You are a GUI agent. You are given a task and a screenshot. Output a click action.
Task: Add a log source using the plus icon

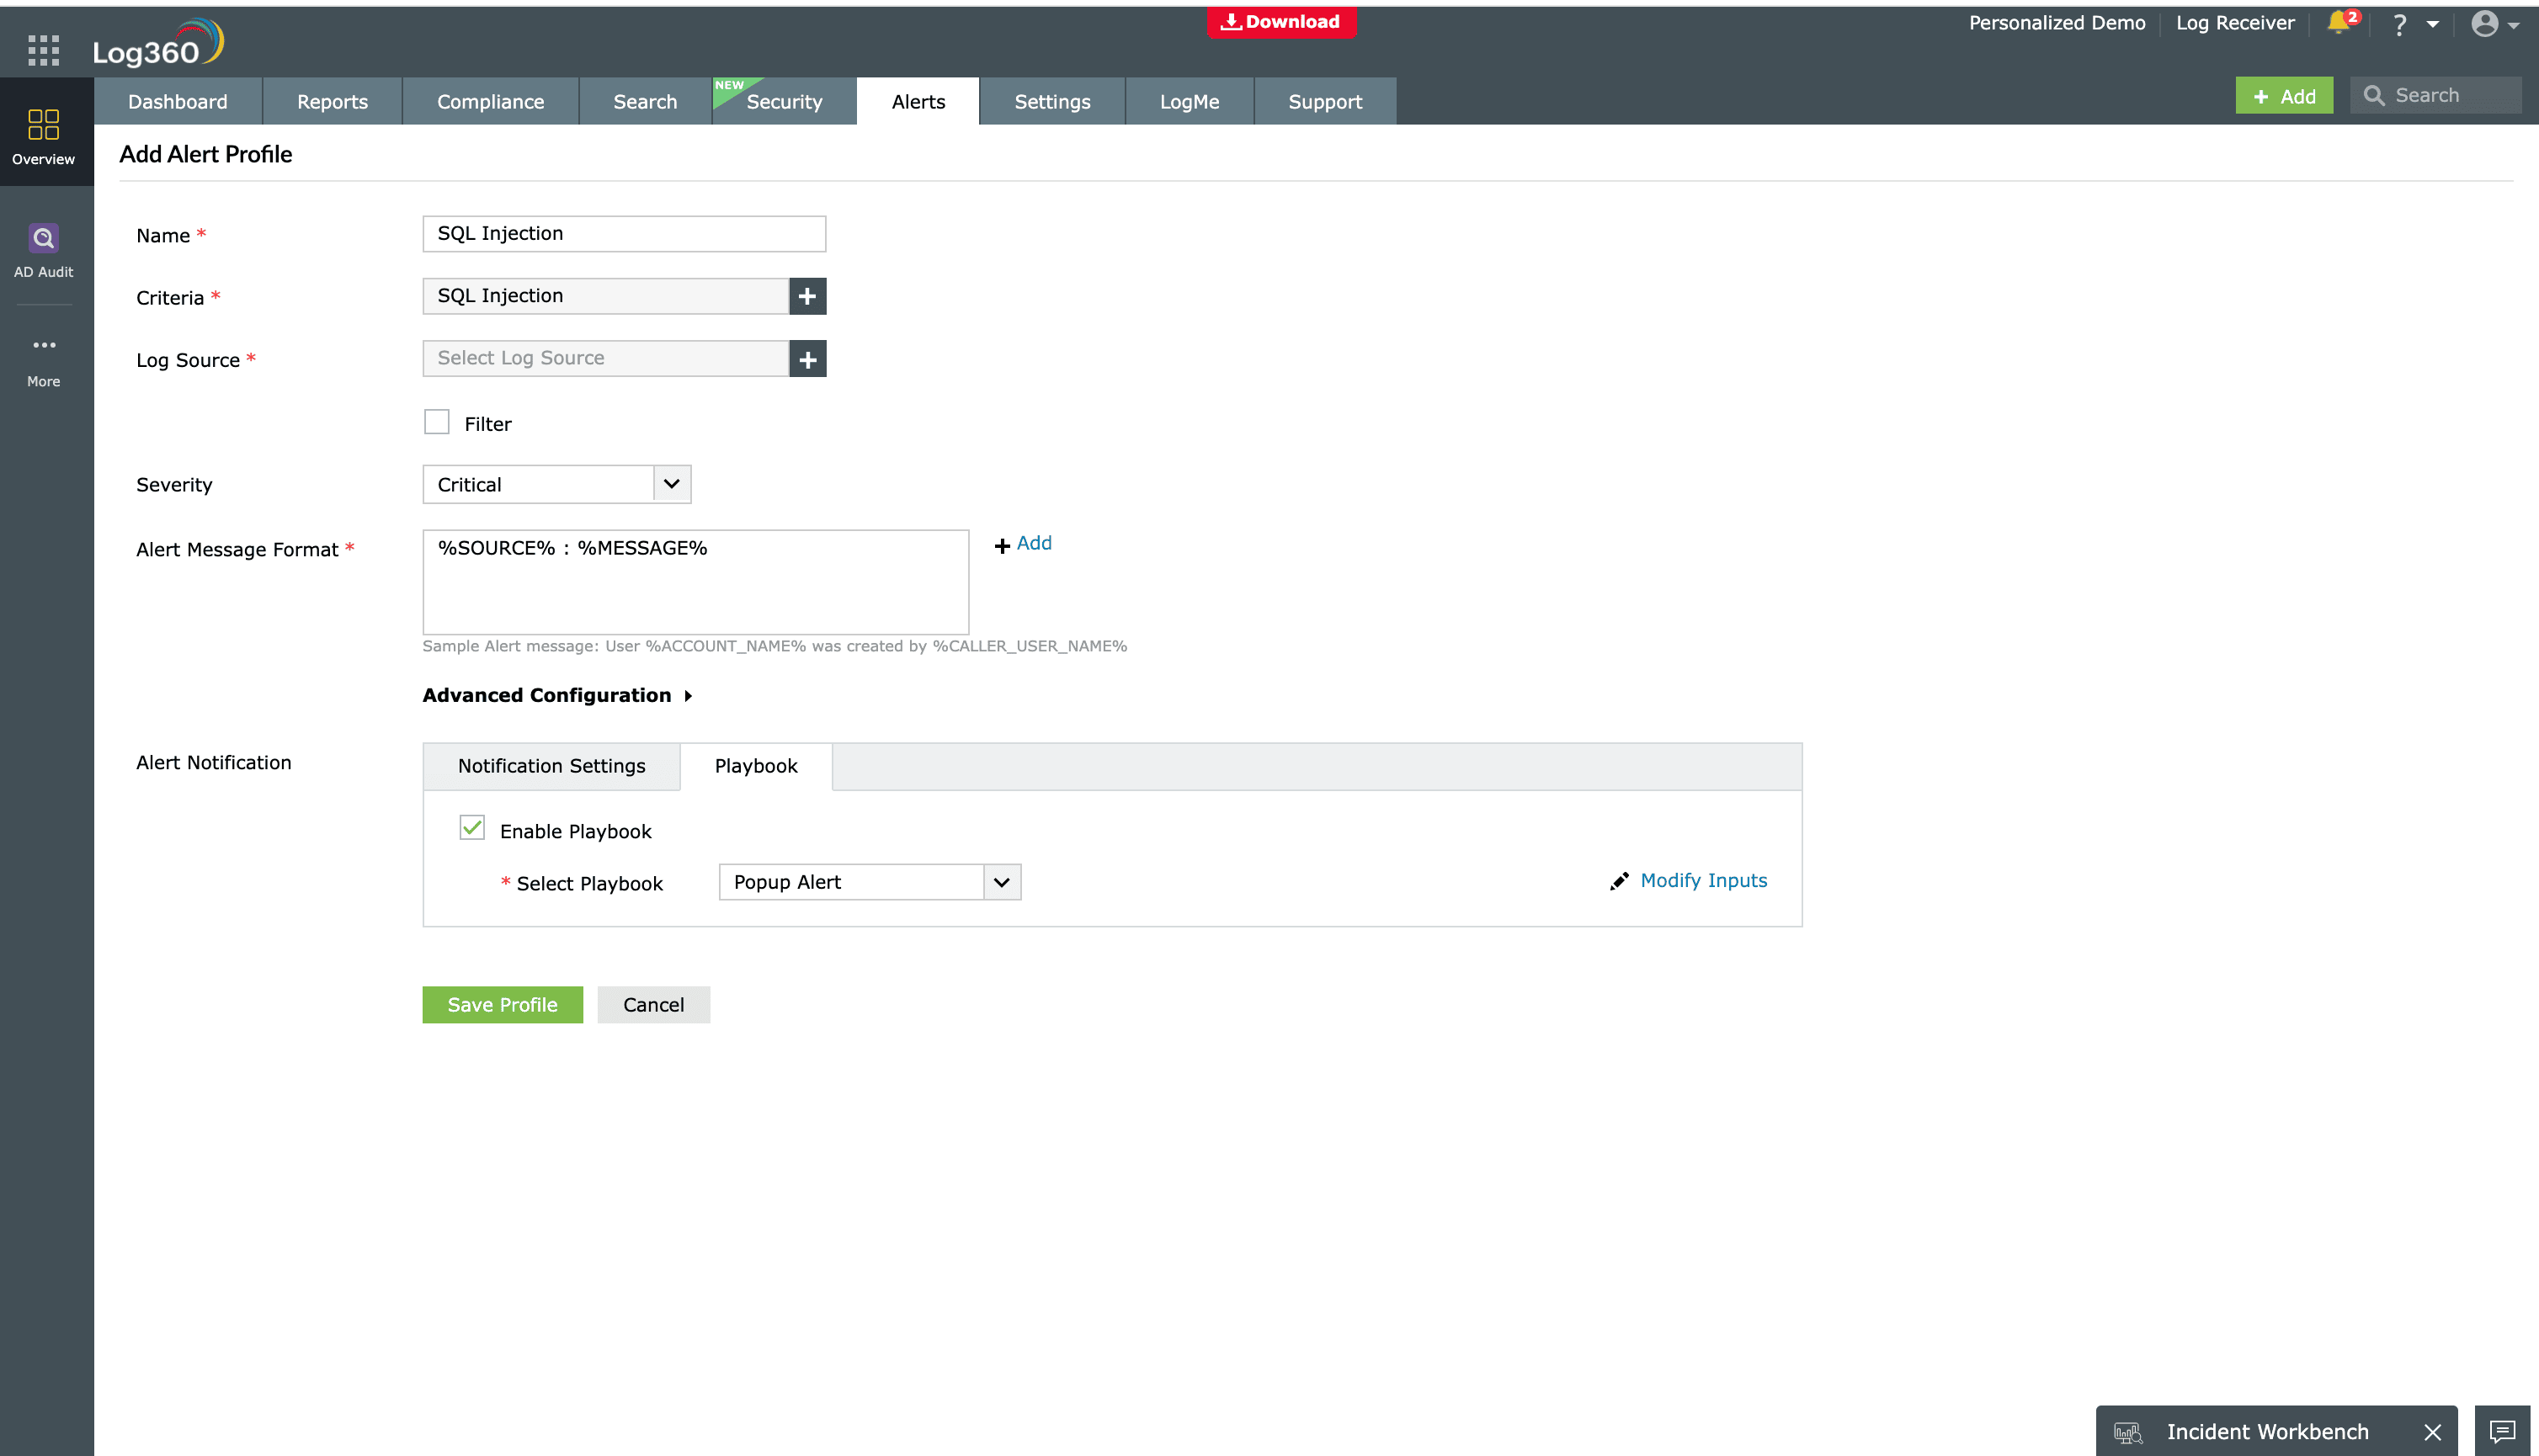click(808, 358)
